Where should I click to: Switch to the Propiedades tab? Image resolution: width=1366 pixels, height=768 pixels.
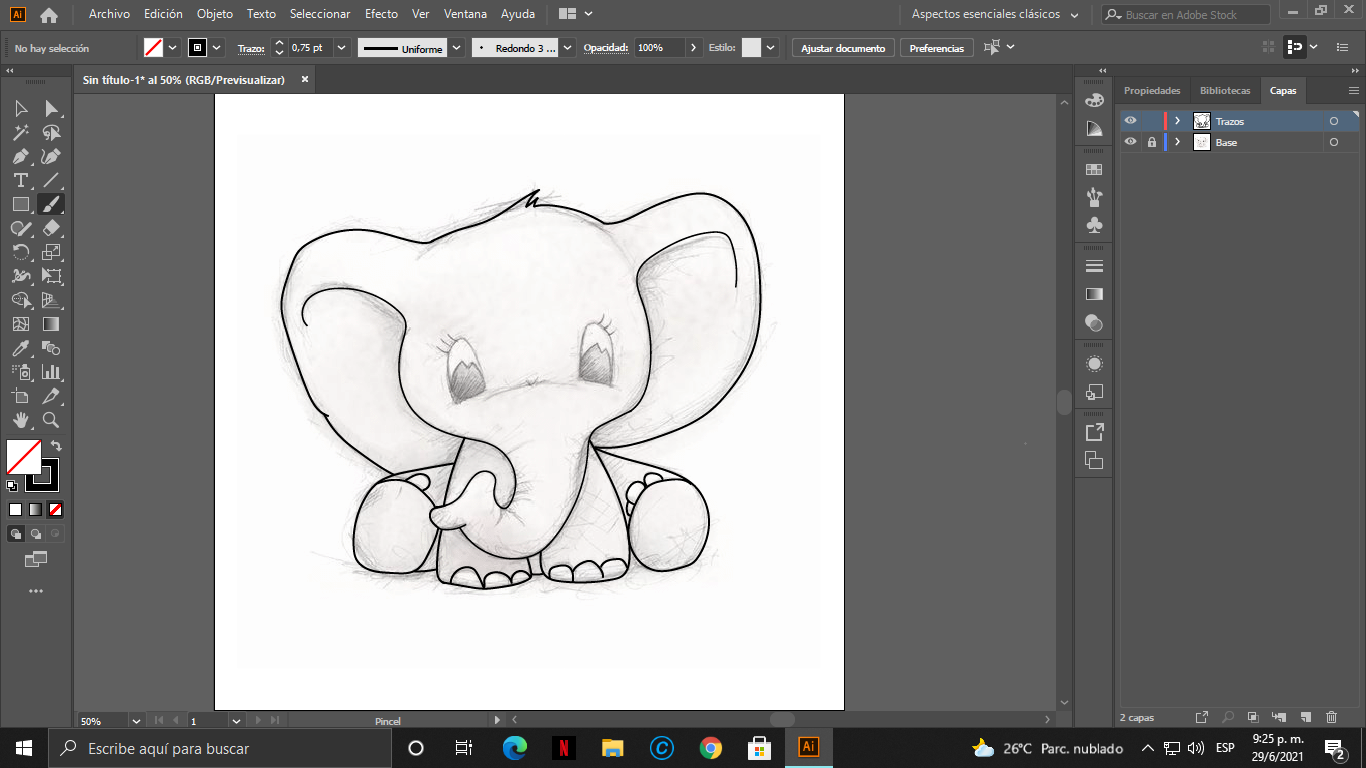(x=1152, y=90)
